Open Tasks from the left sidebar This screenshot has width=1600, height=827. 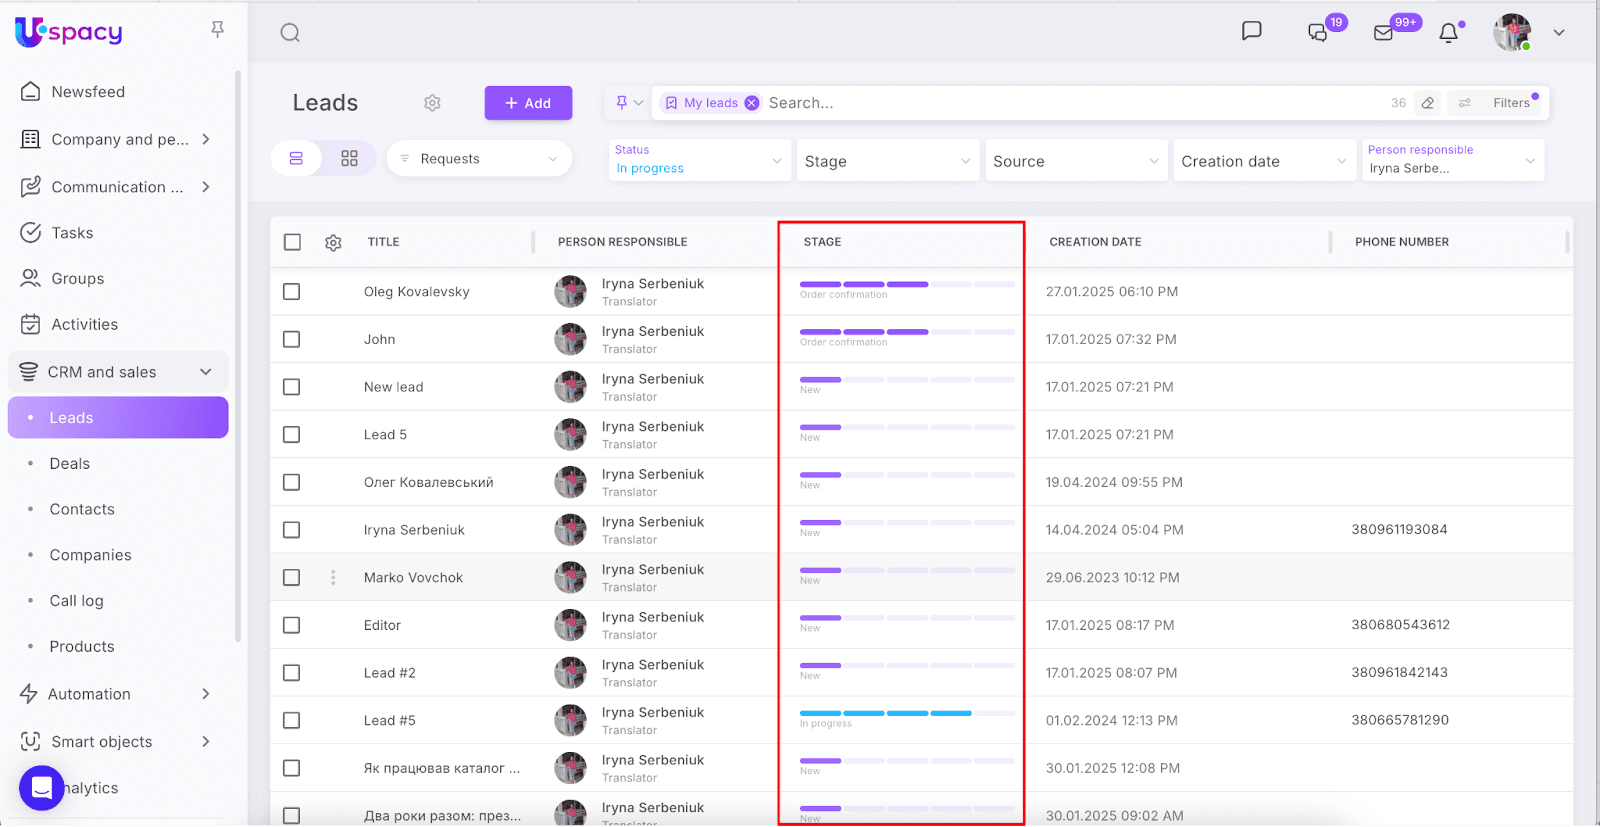(72, 233)
